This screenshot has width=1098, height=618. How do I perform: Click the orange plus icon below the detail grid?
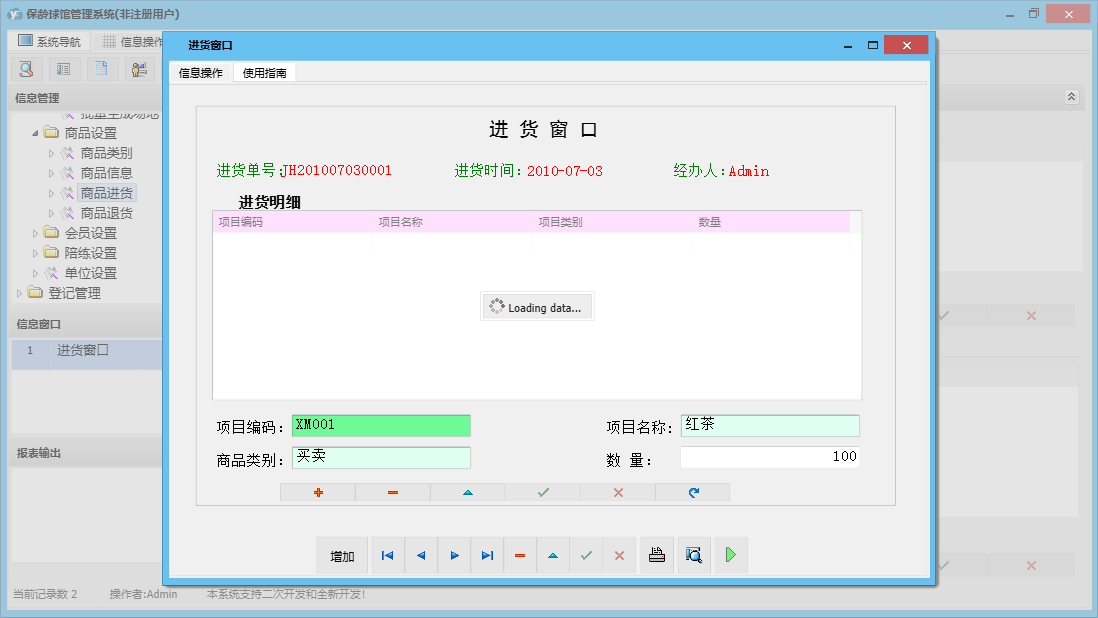pyautogui.click(x=318, y=492)
